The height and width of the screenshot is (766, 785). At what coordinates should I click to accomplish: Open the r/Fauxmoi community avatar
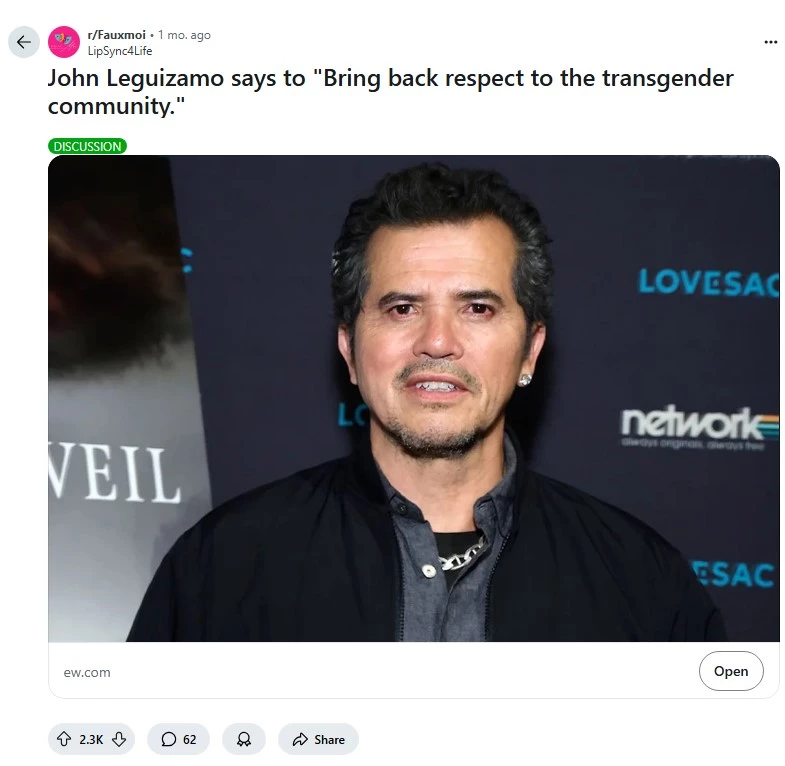coord(64,42)
